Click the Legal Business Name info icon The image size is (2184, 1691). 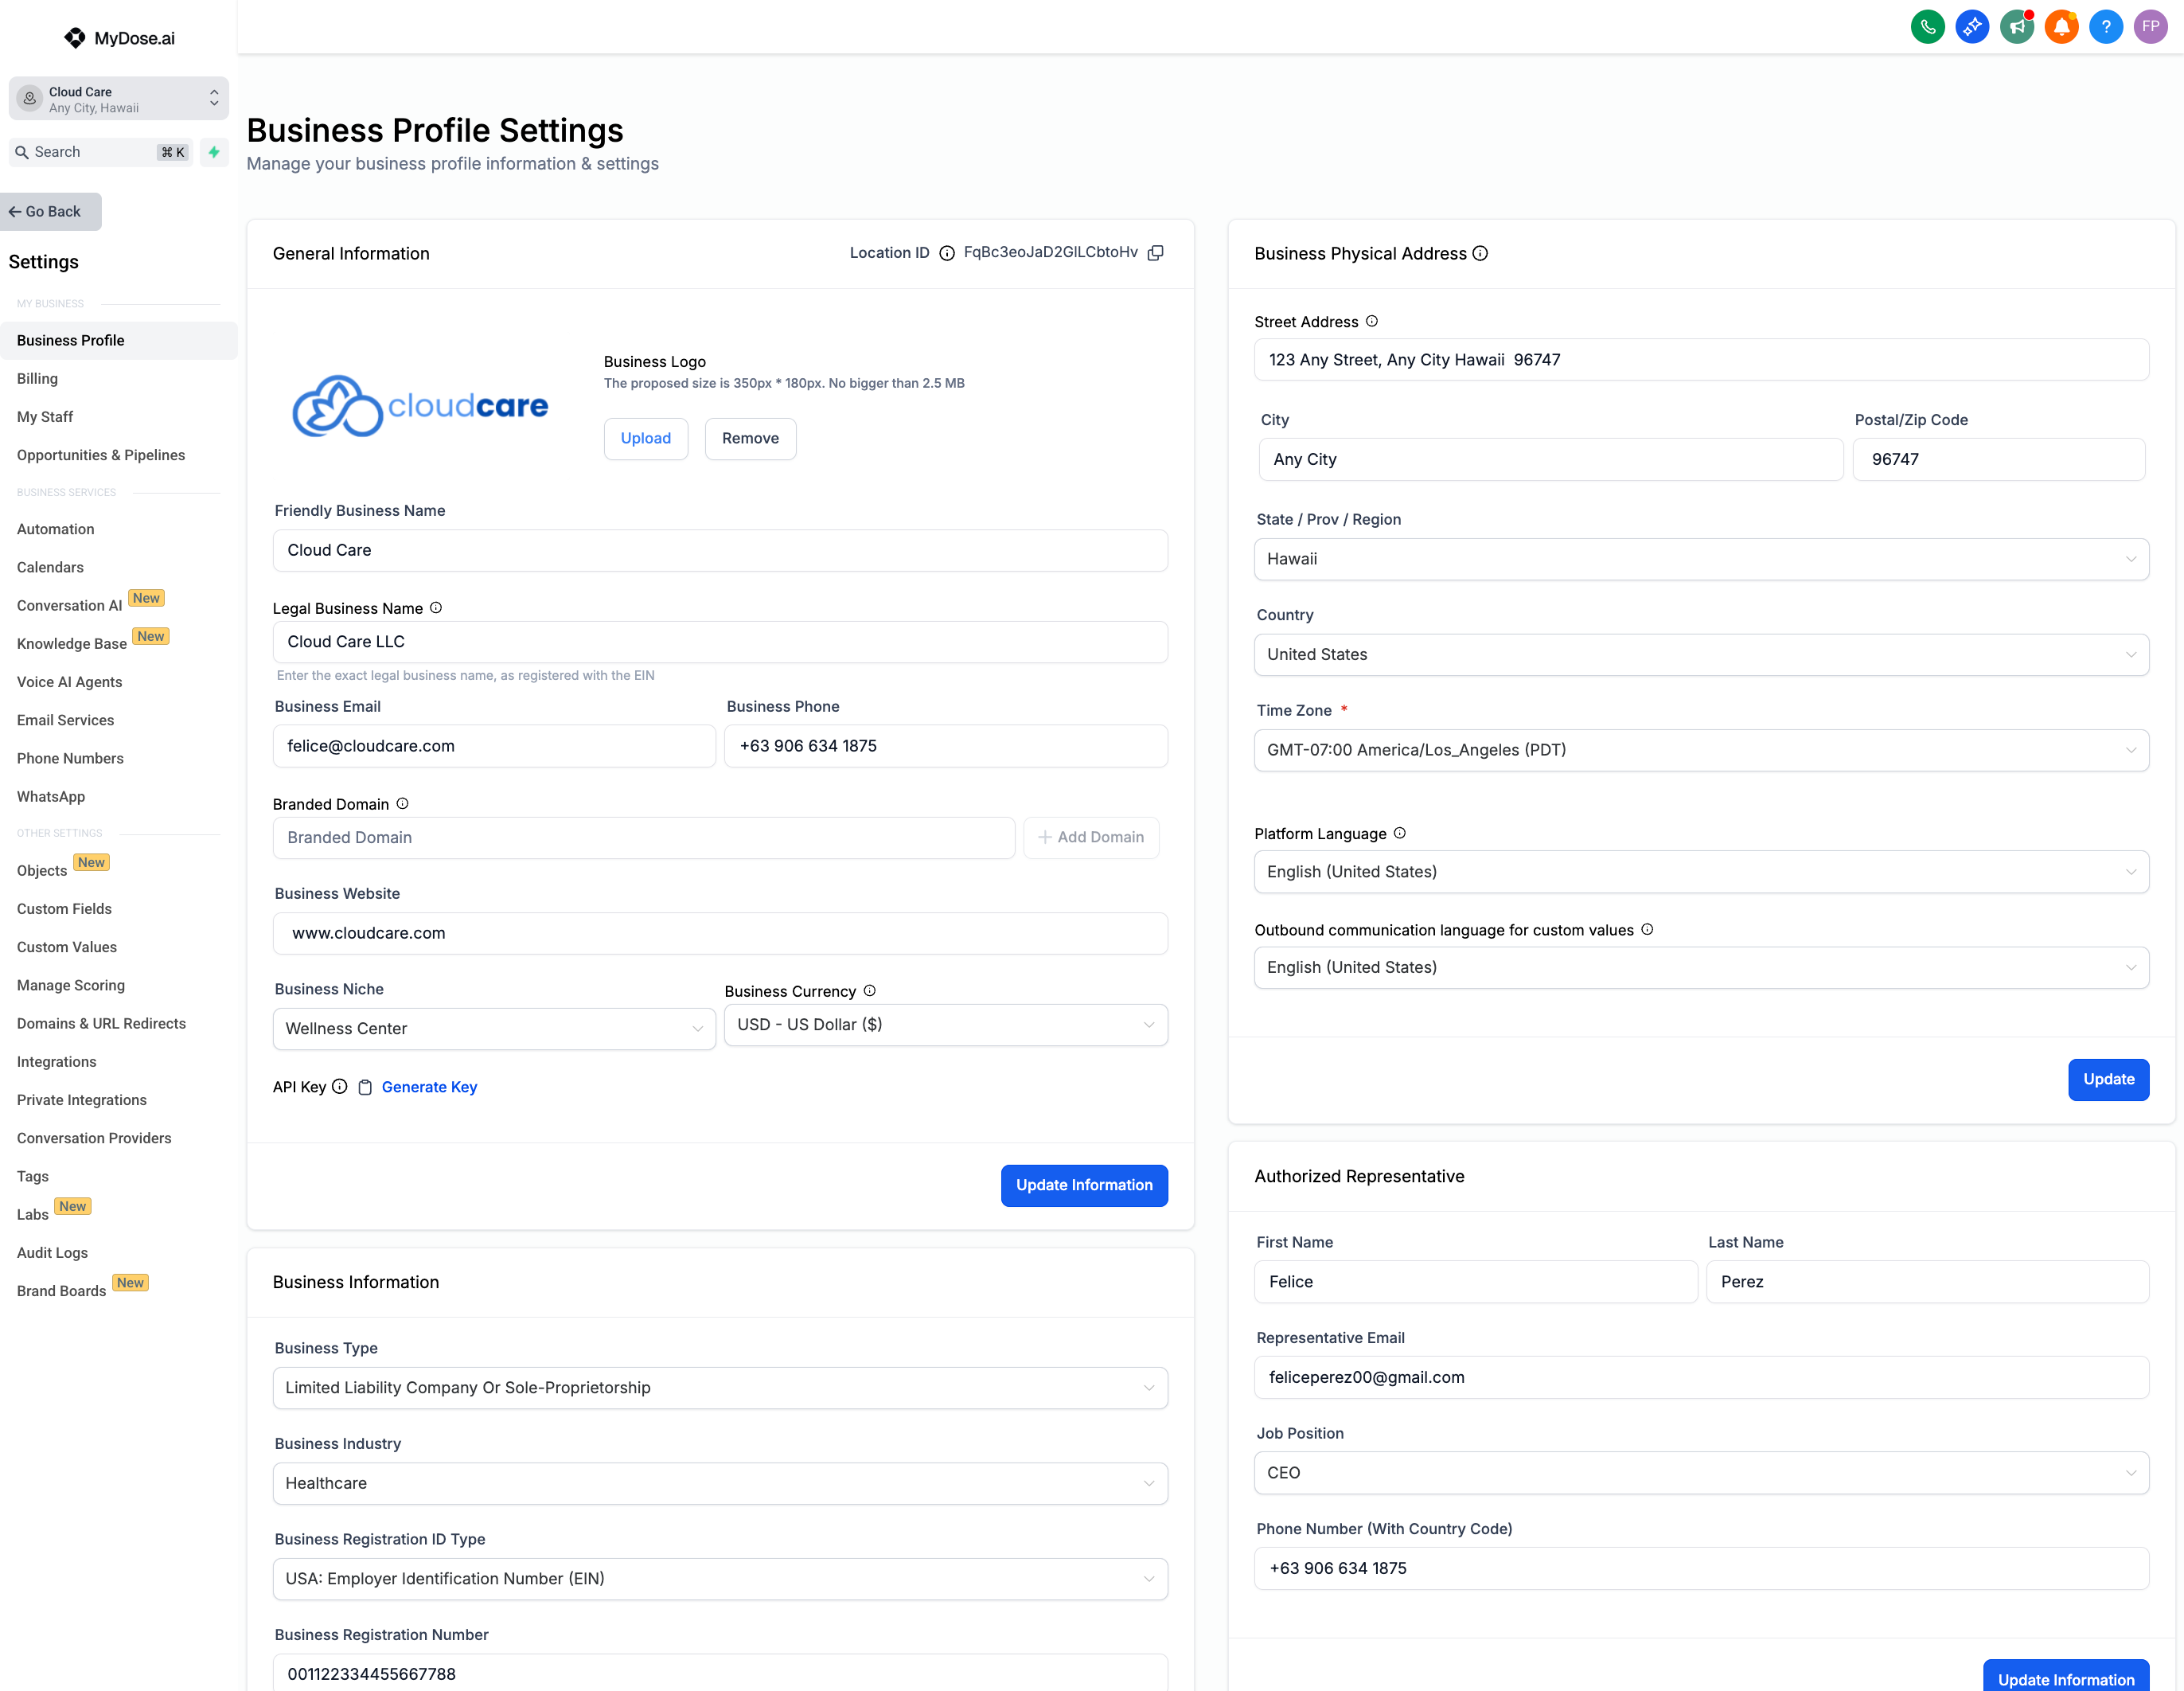tap(436, 608)
